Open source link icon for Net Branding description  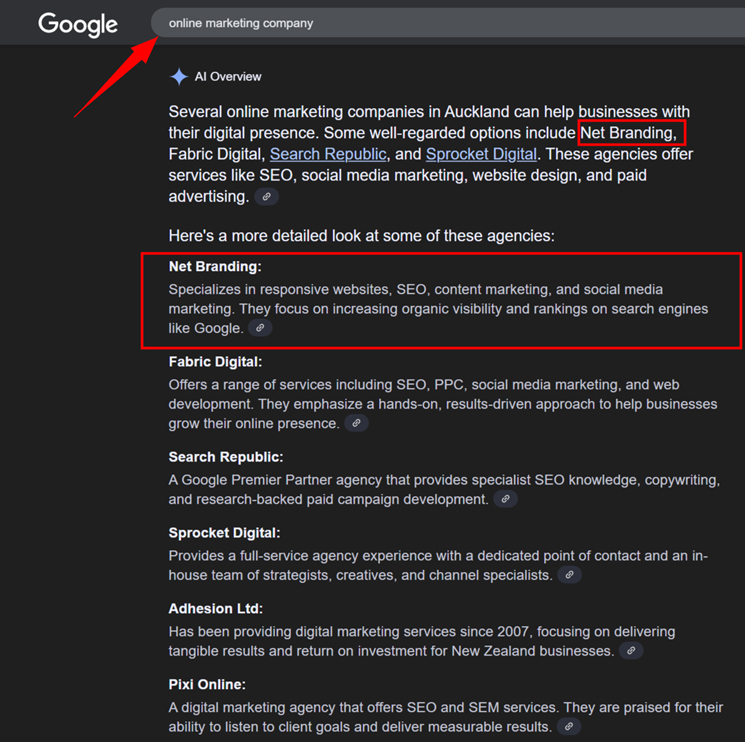[x=260, y=328]
